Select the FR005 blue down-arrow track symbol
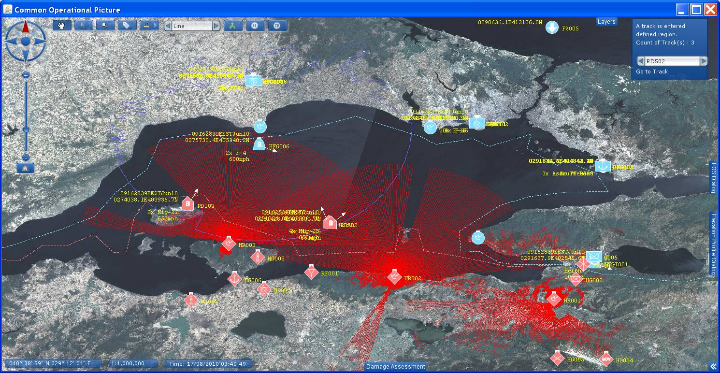Screen dimensions: 720x373 click(x=551, y=28)
